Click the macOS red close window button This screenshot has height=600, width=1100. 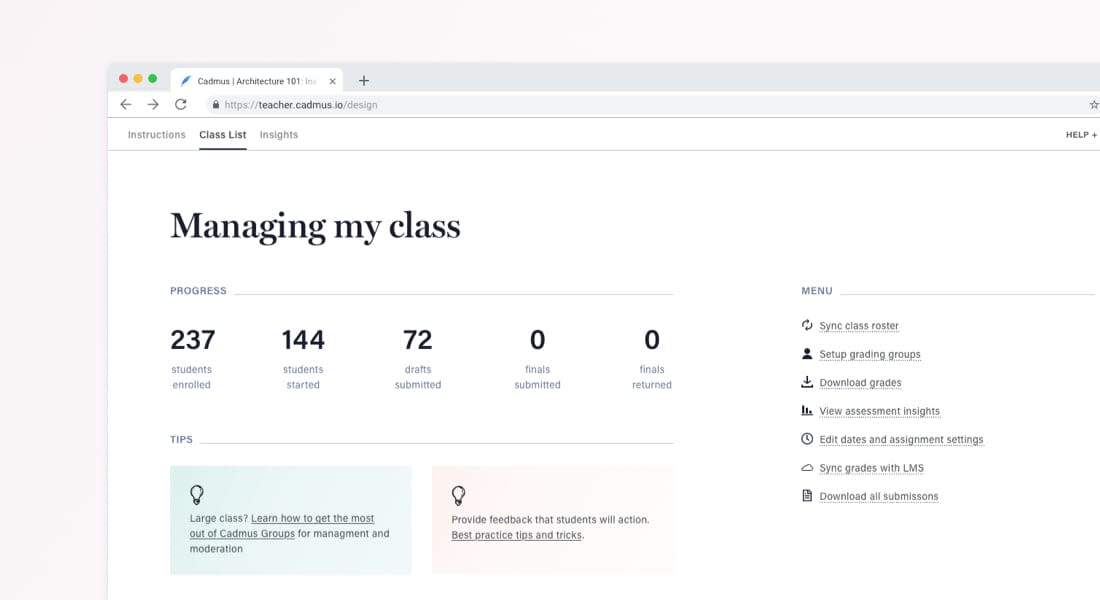coord(123,79)
